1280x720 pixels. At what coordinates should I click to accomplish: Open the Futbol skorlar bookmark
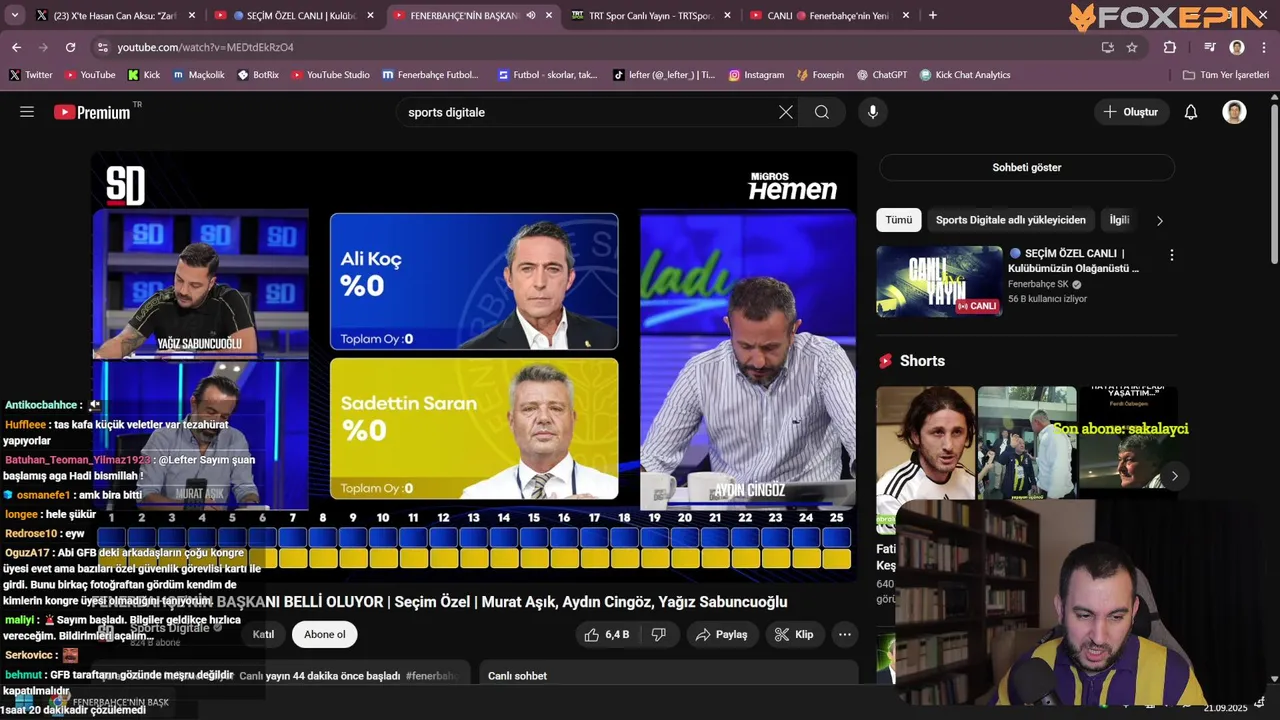click(547, 75)
